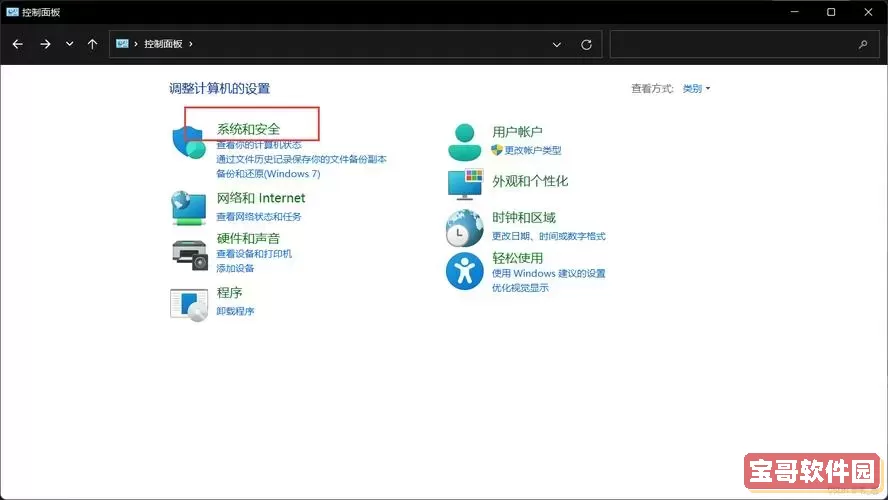Open the 硬件和声音 printer icon
This screenshot has height=500, width=888.
[190, 255]
